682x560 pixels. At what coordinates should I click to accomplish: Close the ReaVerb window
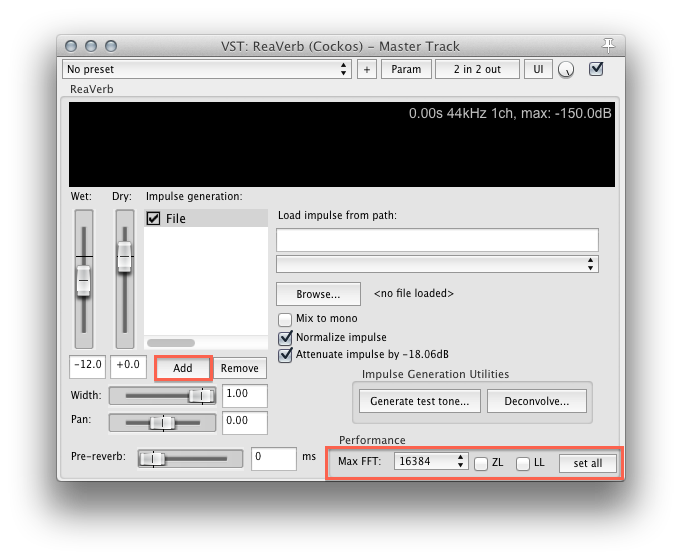click(71, 46)
